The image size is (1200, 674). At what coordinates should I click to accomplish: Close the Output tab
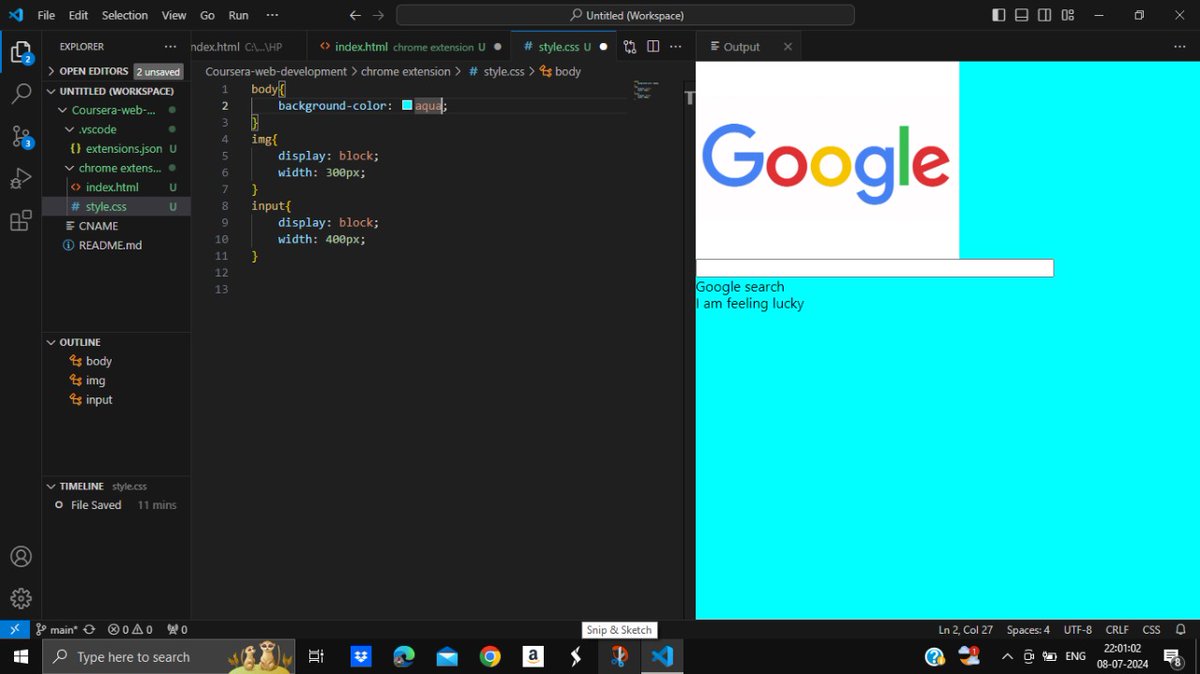pyautogui.click(x=787, y=47)
